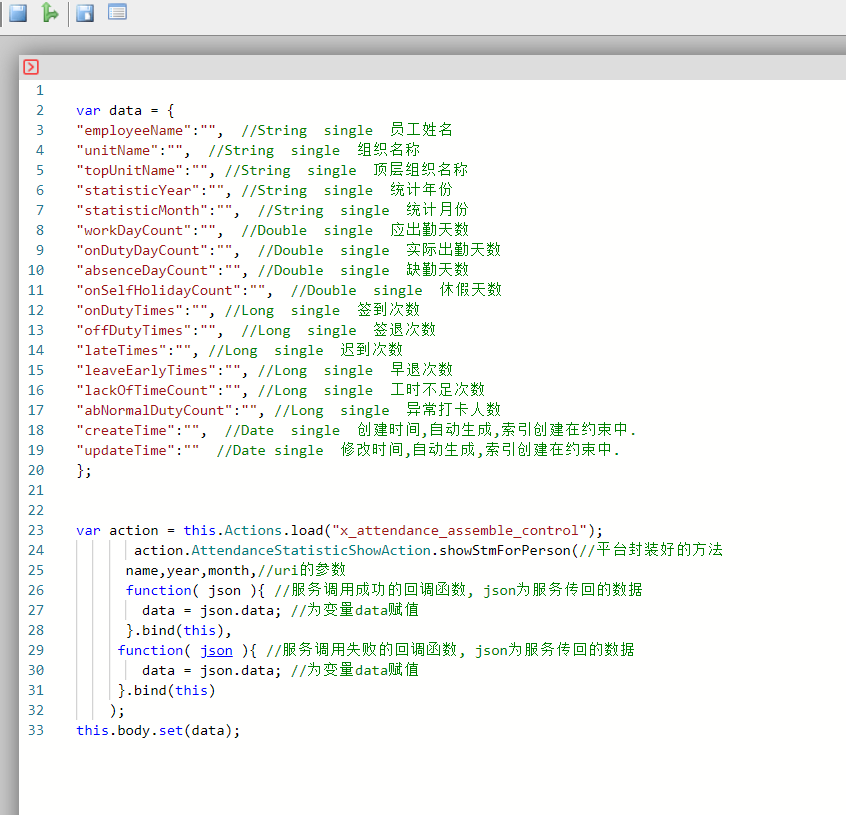Click the underlined json parameter on line 29
Image resolution: width=846 pixels, height=815 pixels.
[216, 650]
